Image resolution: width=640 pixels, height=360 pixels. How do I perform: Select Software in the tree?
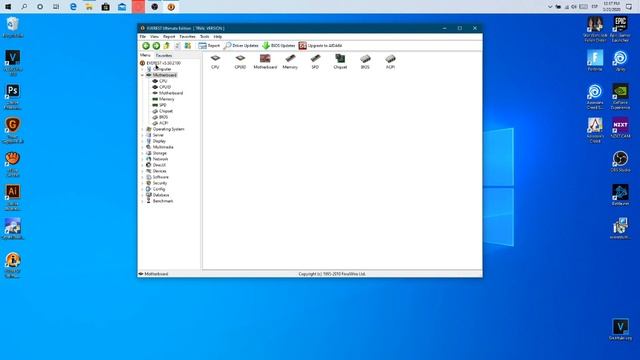pos(160,177)
